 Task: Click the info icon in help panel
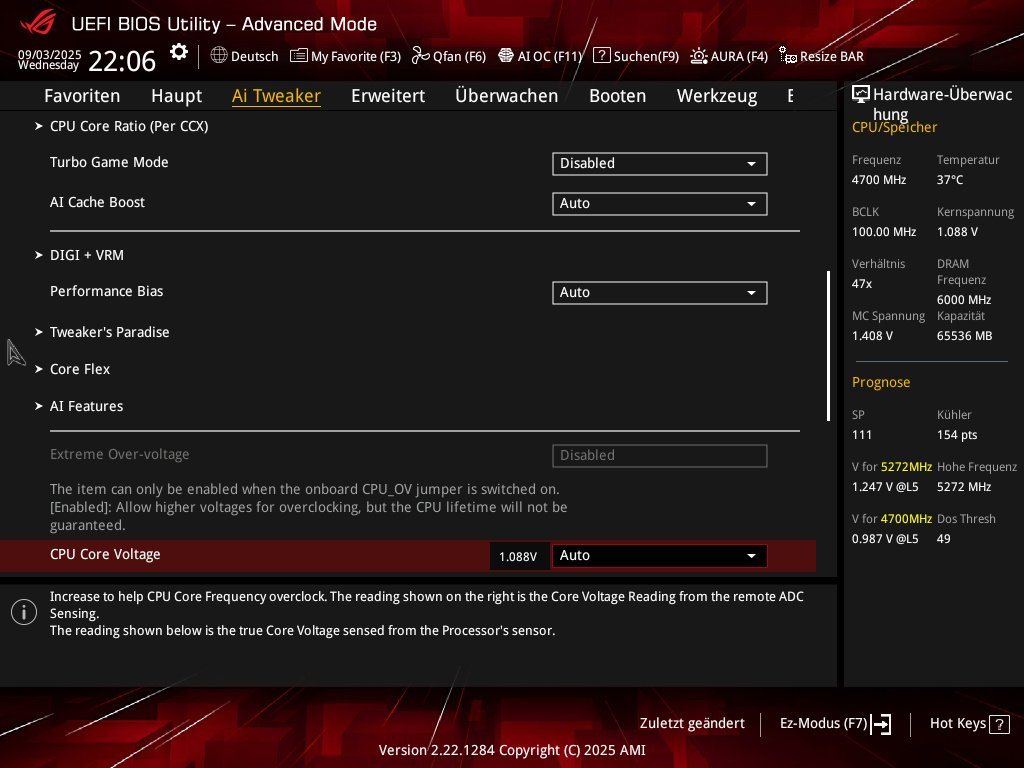point(24,612)
